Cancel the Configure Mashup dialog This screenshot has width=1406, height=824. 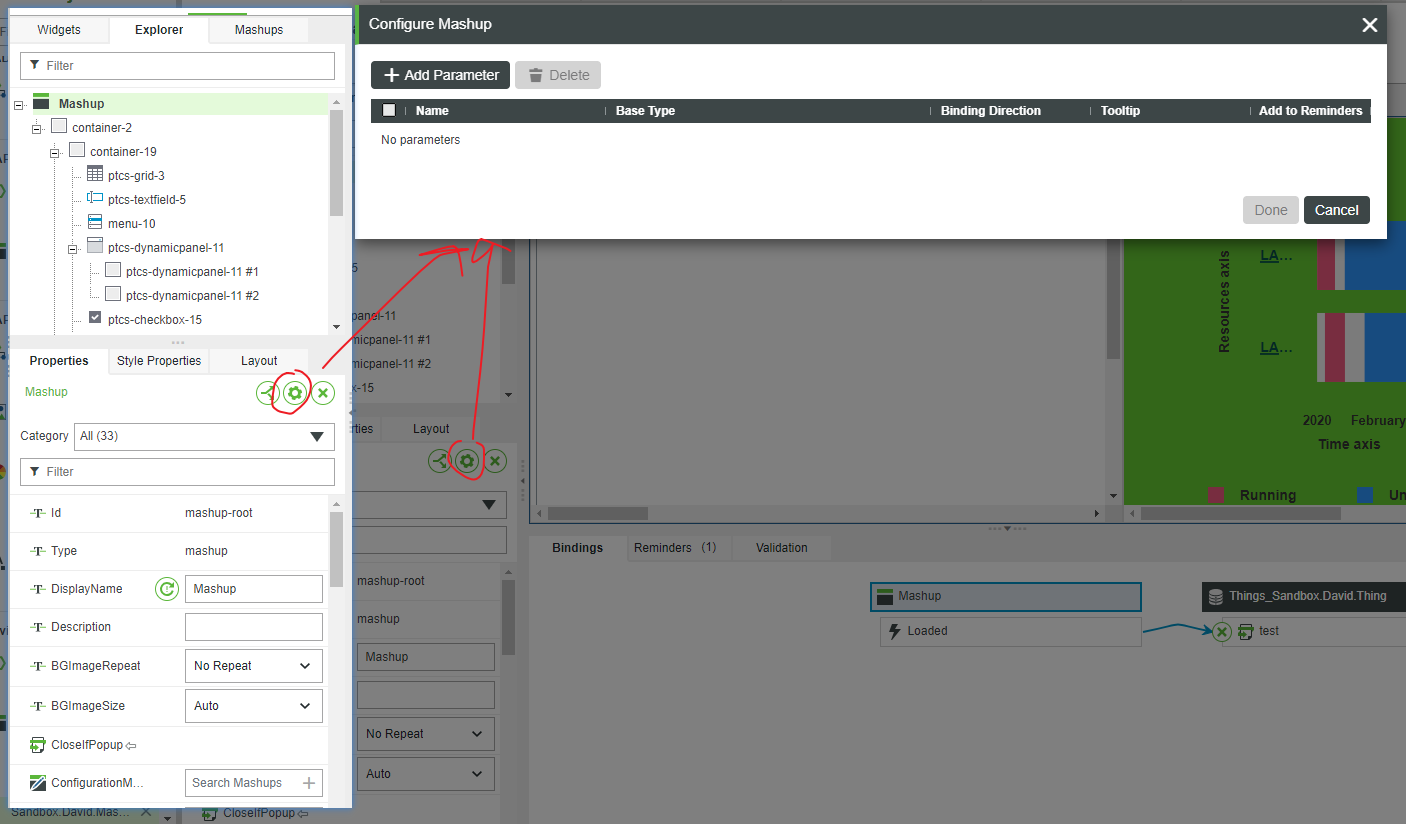coord(1336,210)
